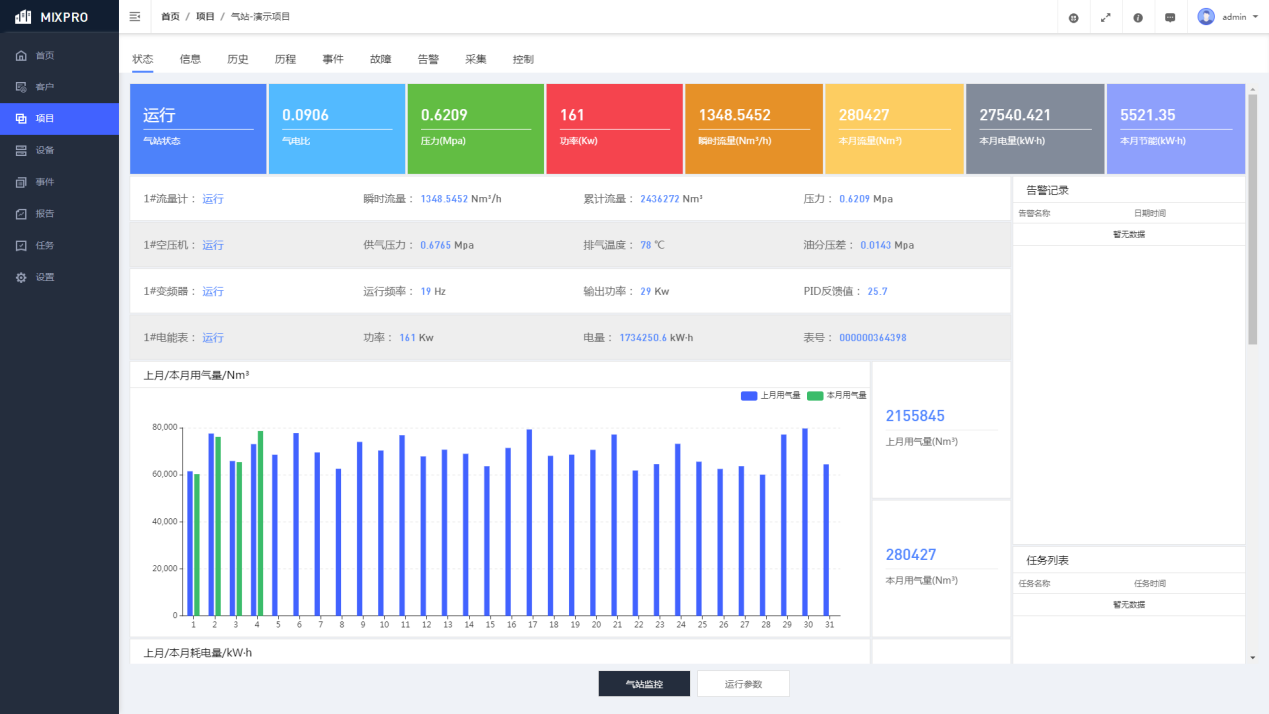Open the messages chat bubble icon
Image resolution: width=1269 pixels, height=714 pixels.
tap(1170, 18)
